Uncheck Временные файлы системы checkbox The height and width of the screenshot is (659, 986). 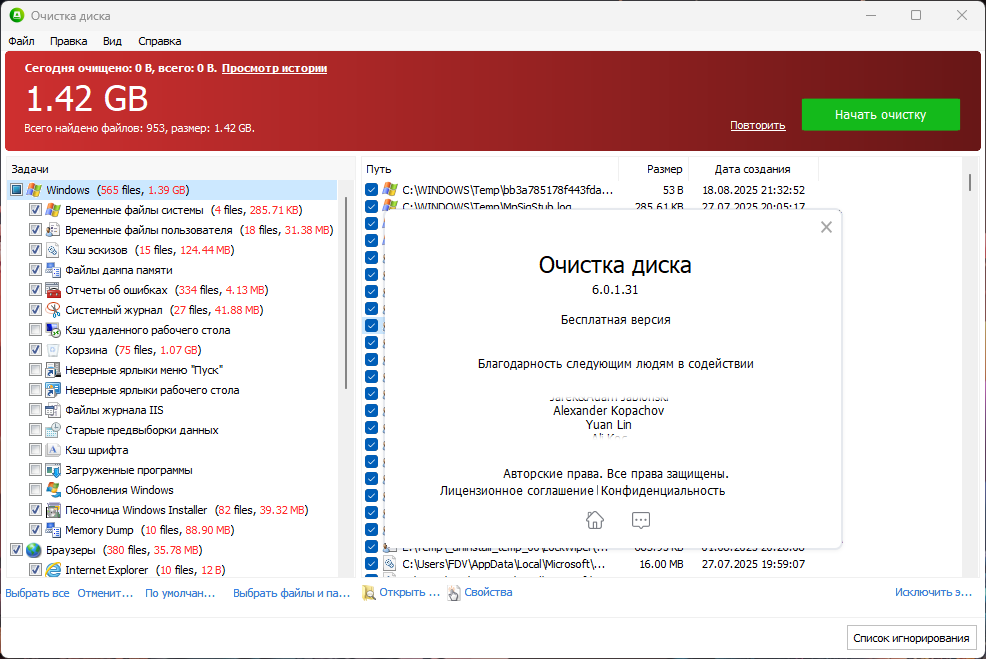pos(35,210)
